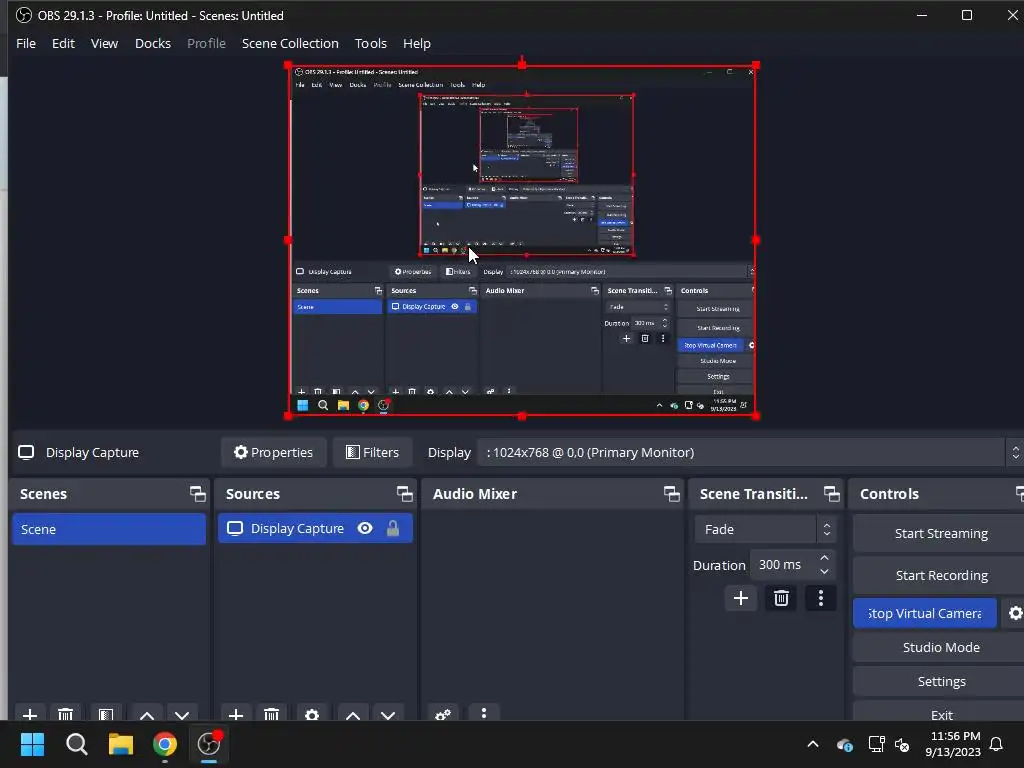Launch File Explorer from taskbar

coord(121,744)
